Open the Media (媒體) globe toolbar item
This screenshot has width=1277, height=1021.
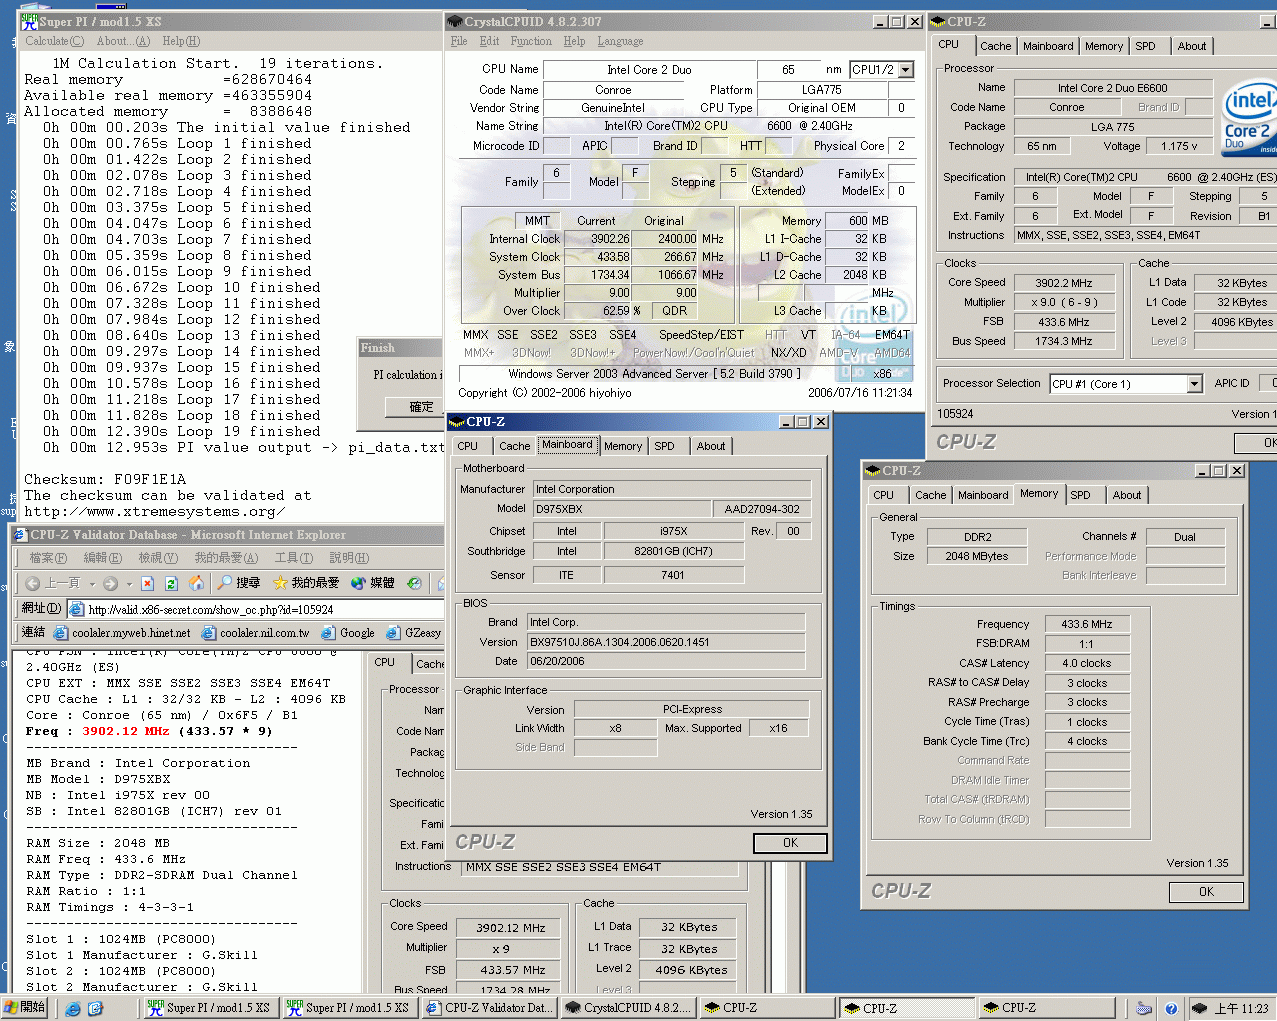pos(372,583)
